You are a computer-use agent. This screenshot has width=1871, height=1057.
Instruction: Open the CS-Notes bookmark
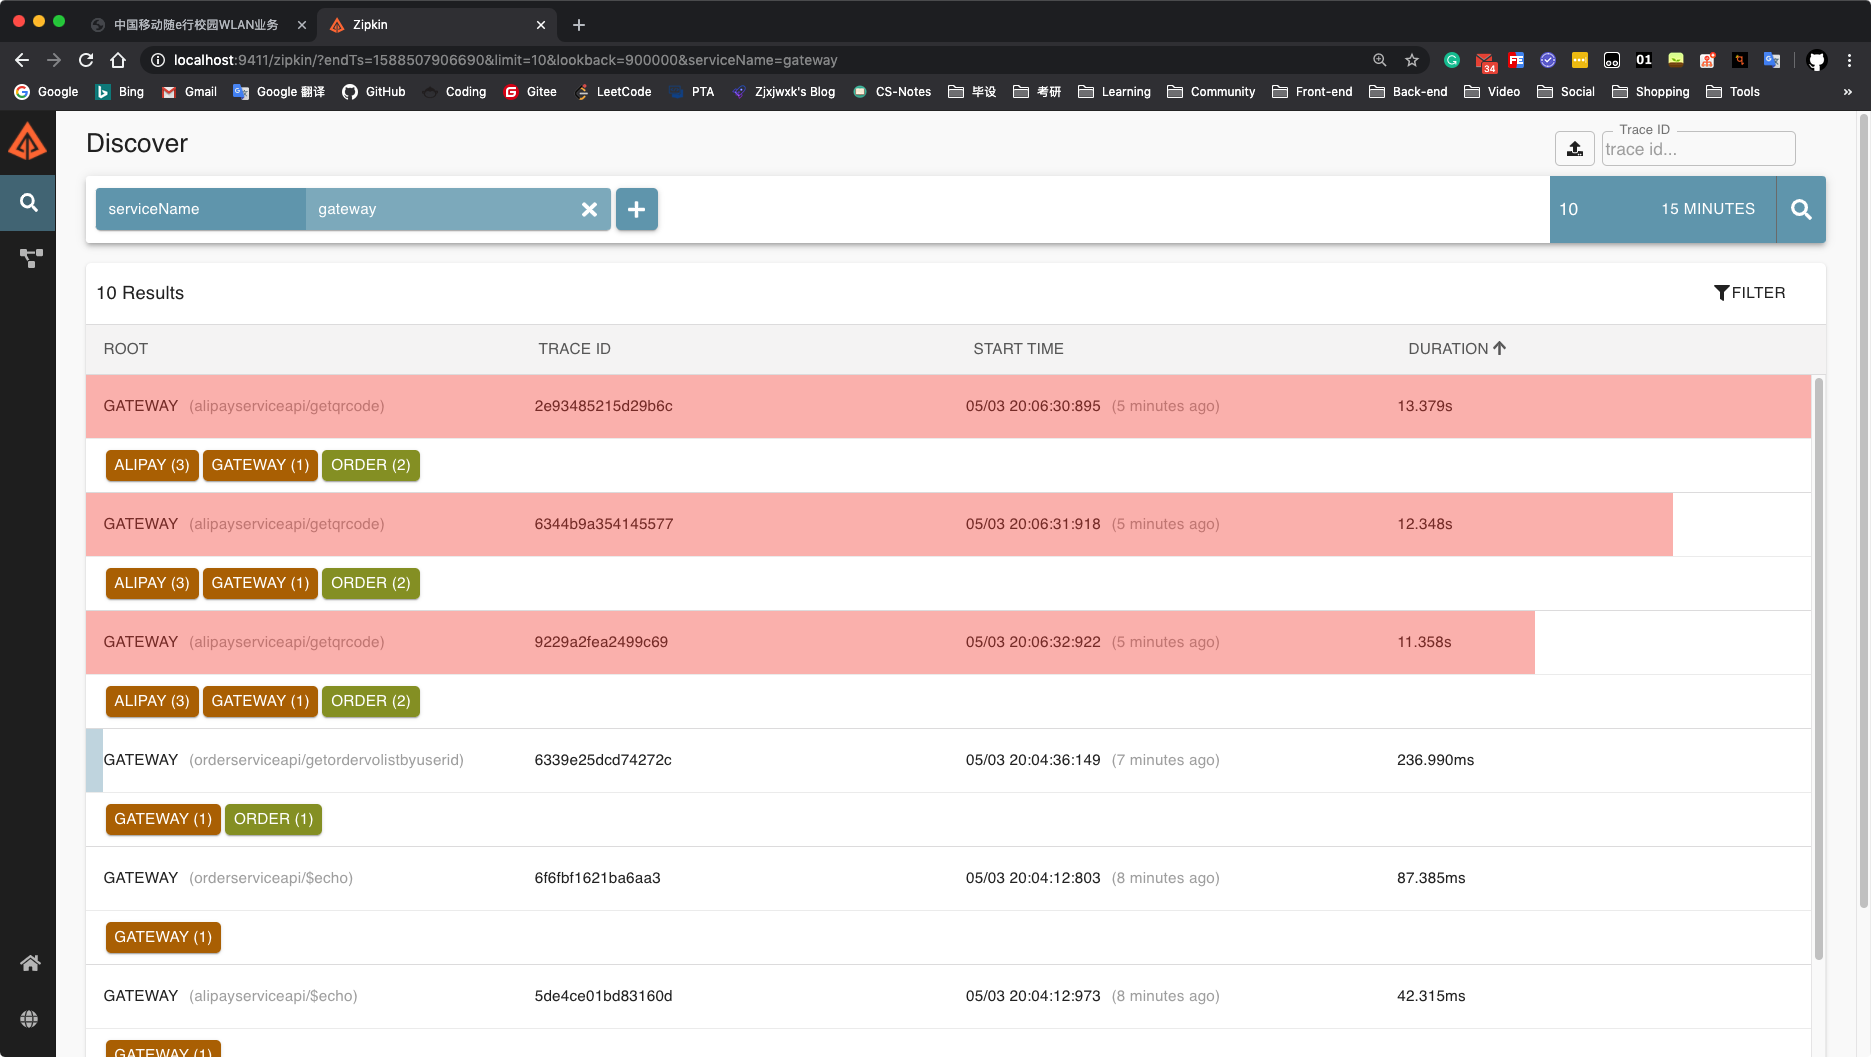pos(892,91)
